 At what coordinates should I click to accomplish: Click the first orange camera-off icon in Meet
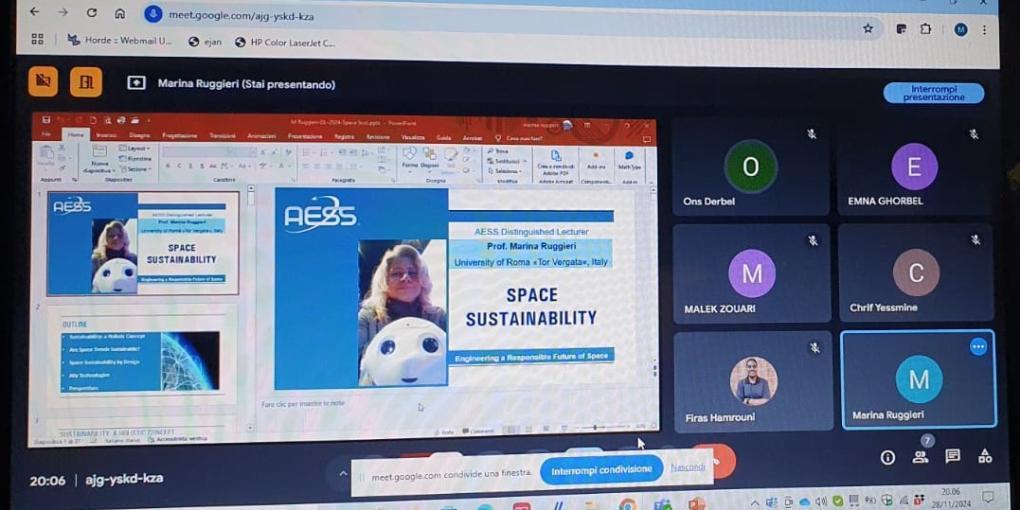43,81
